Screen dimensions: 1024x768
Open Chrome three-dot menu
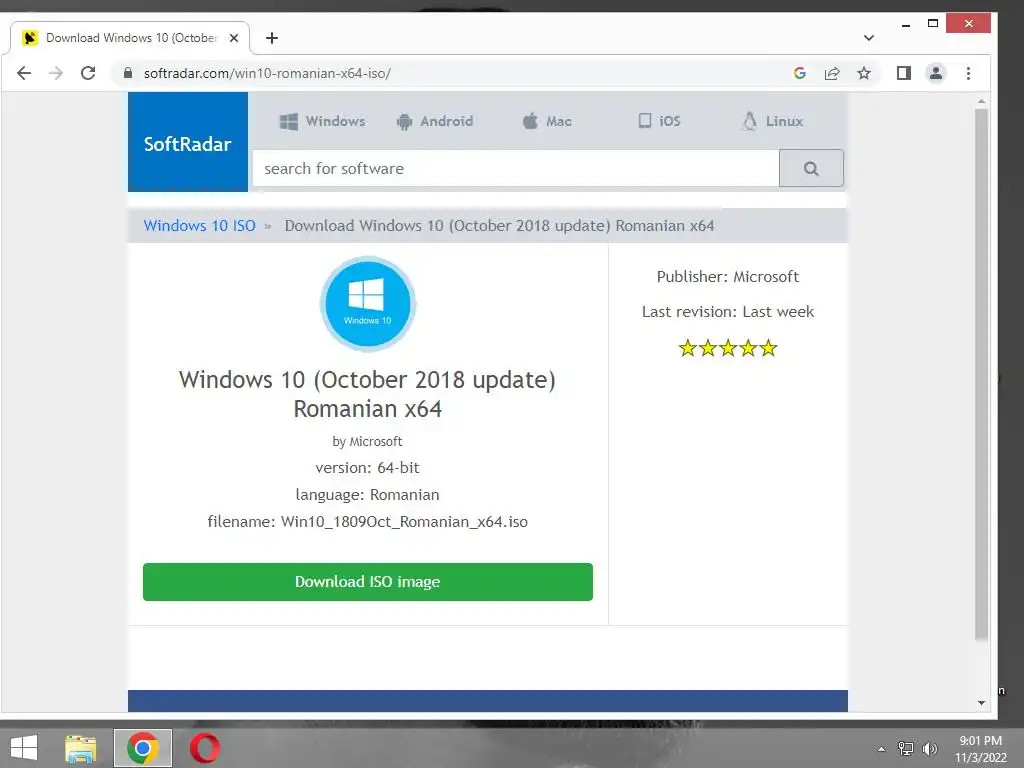pos(968,73)
